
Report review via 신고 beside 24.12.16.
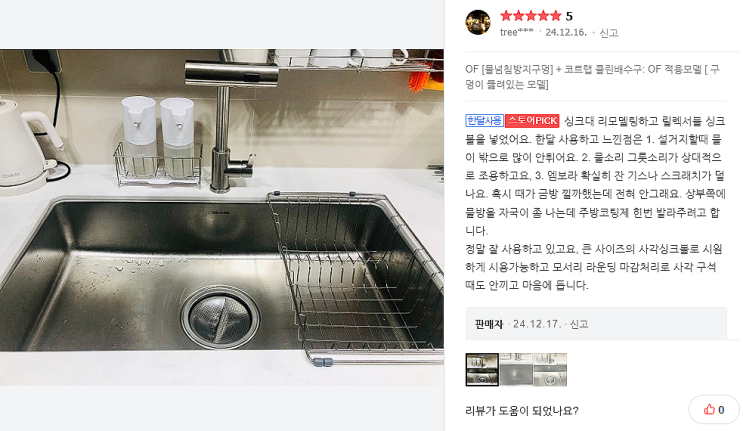point(609,33)
